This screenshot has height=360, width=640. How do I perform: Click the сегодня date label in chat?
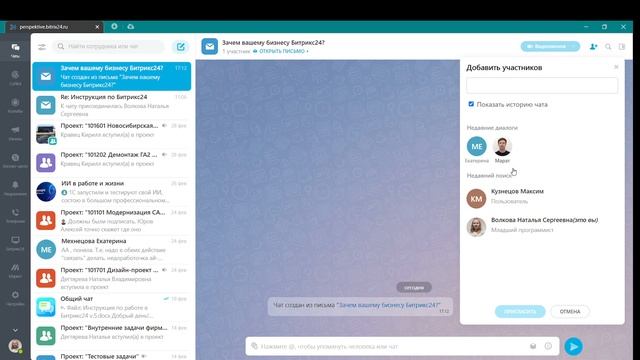[414, 288]
